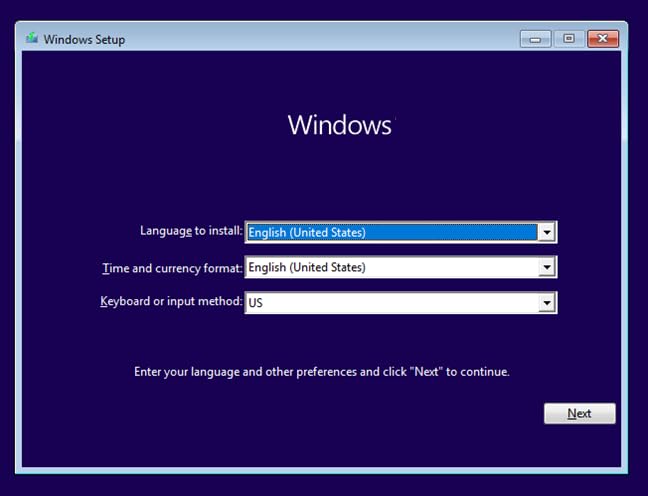Open the Time and currency format dropdown arrow

(546, 267)
